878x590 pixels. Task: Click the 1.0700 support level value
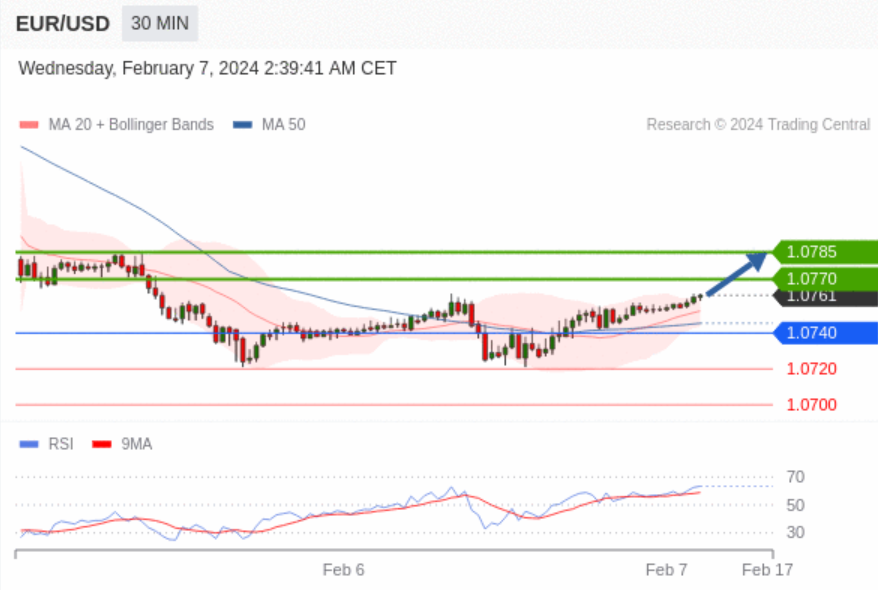811,405
